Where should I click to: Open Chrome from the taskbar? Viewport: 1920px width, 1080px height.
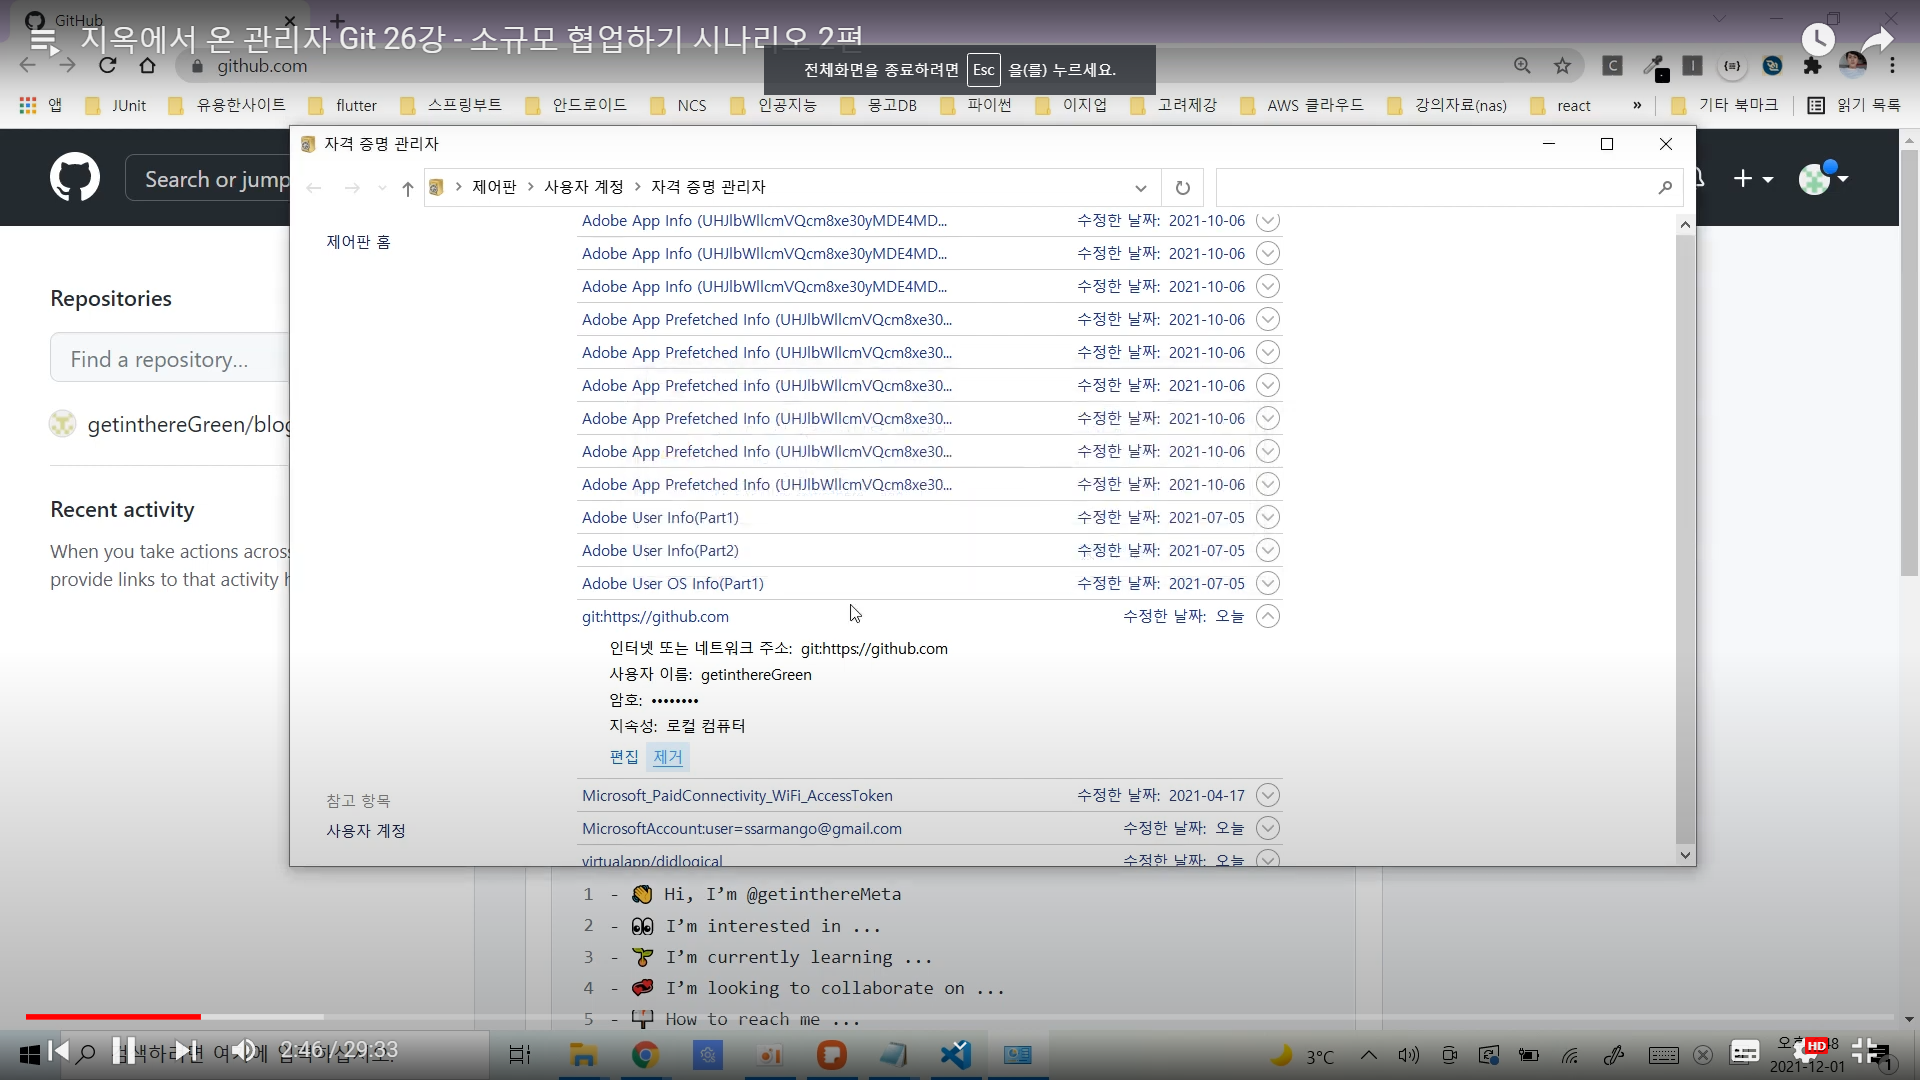[645, 1054]
